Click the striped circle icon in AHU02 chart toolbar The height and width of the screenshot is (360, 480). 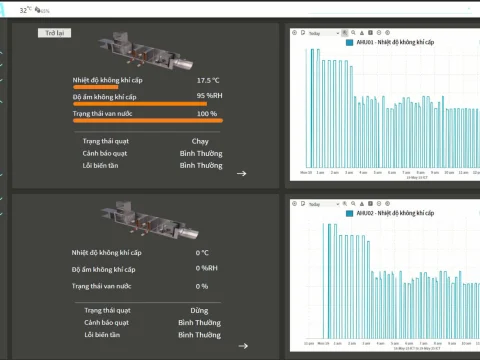click(x=379, y=204)
